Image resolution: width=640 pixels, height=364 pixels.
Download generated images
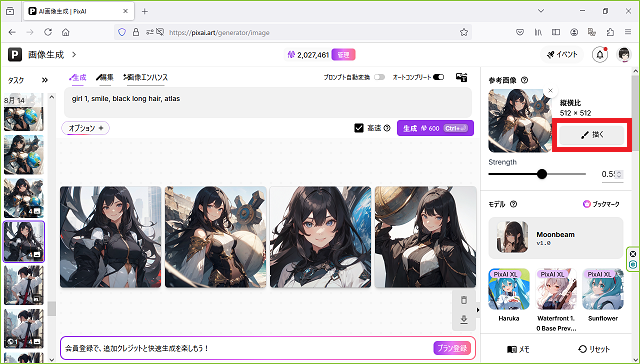464,320
